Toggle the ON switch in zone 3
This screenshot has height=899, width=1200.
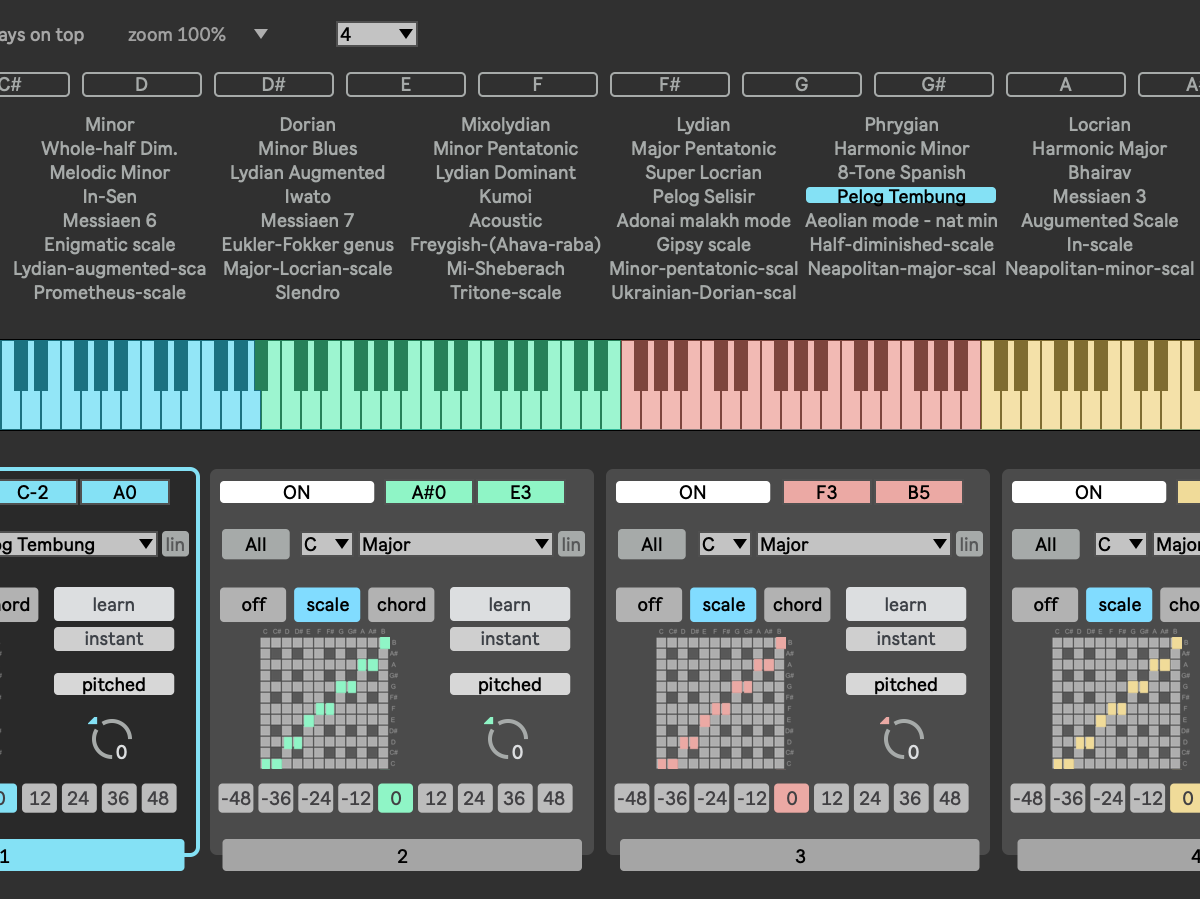pyautogui.click(x=693, y=492)
